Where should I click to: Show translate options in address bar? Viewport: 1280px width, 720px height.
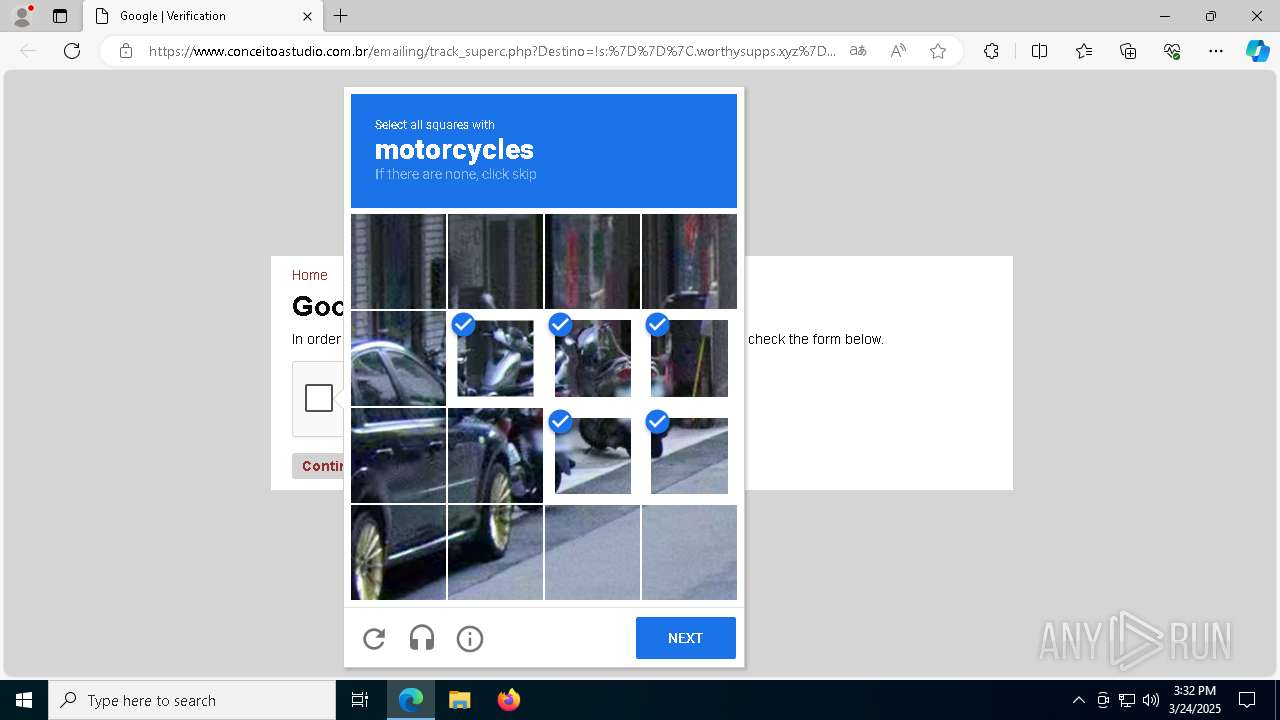tap(858, 51)
